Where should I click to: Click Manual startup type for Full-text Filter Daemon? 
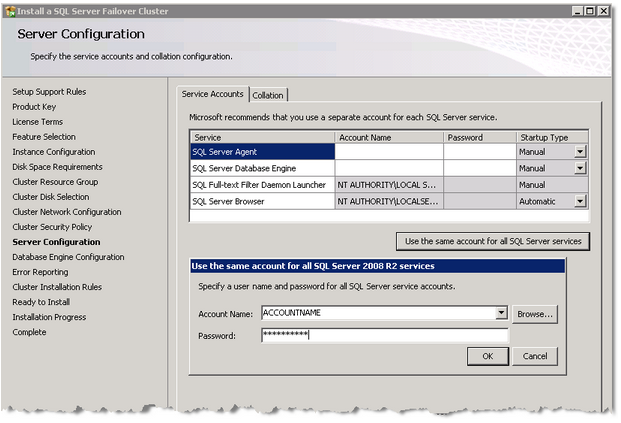point(552,185)
